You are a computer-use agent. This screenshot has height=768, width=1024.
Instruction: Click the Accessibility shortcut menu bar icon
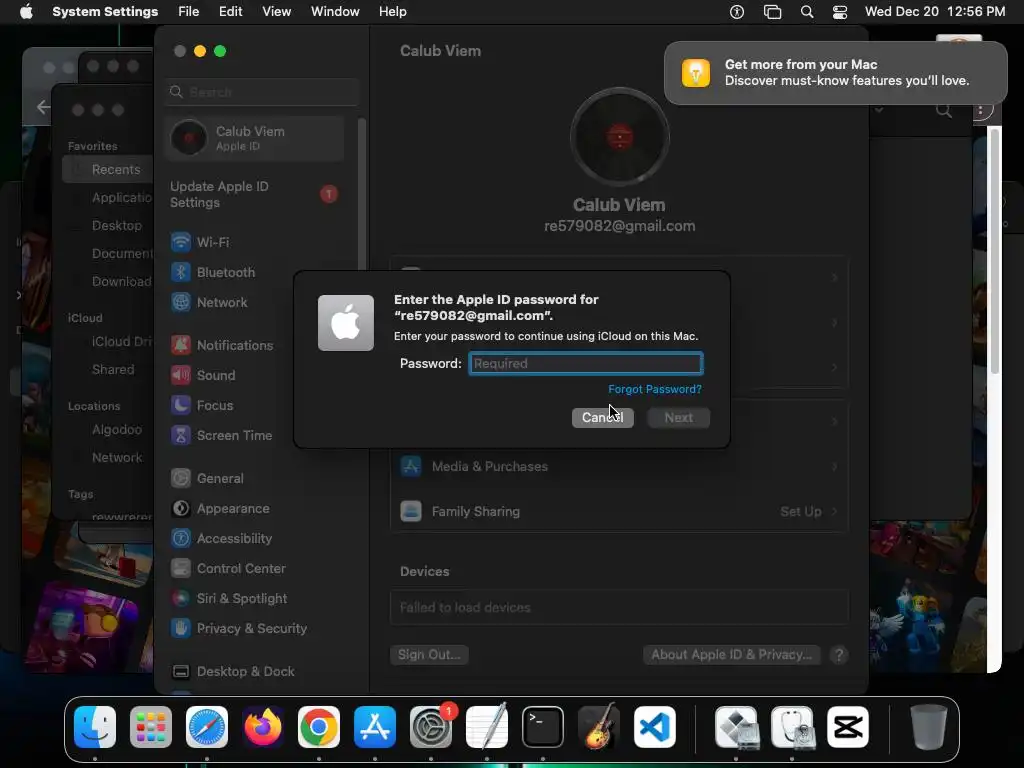(737, 12)
